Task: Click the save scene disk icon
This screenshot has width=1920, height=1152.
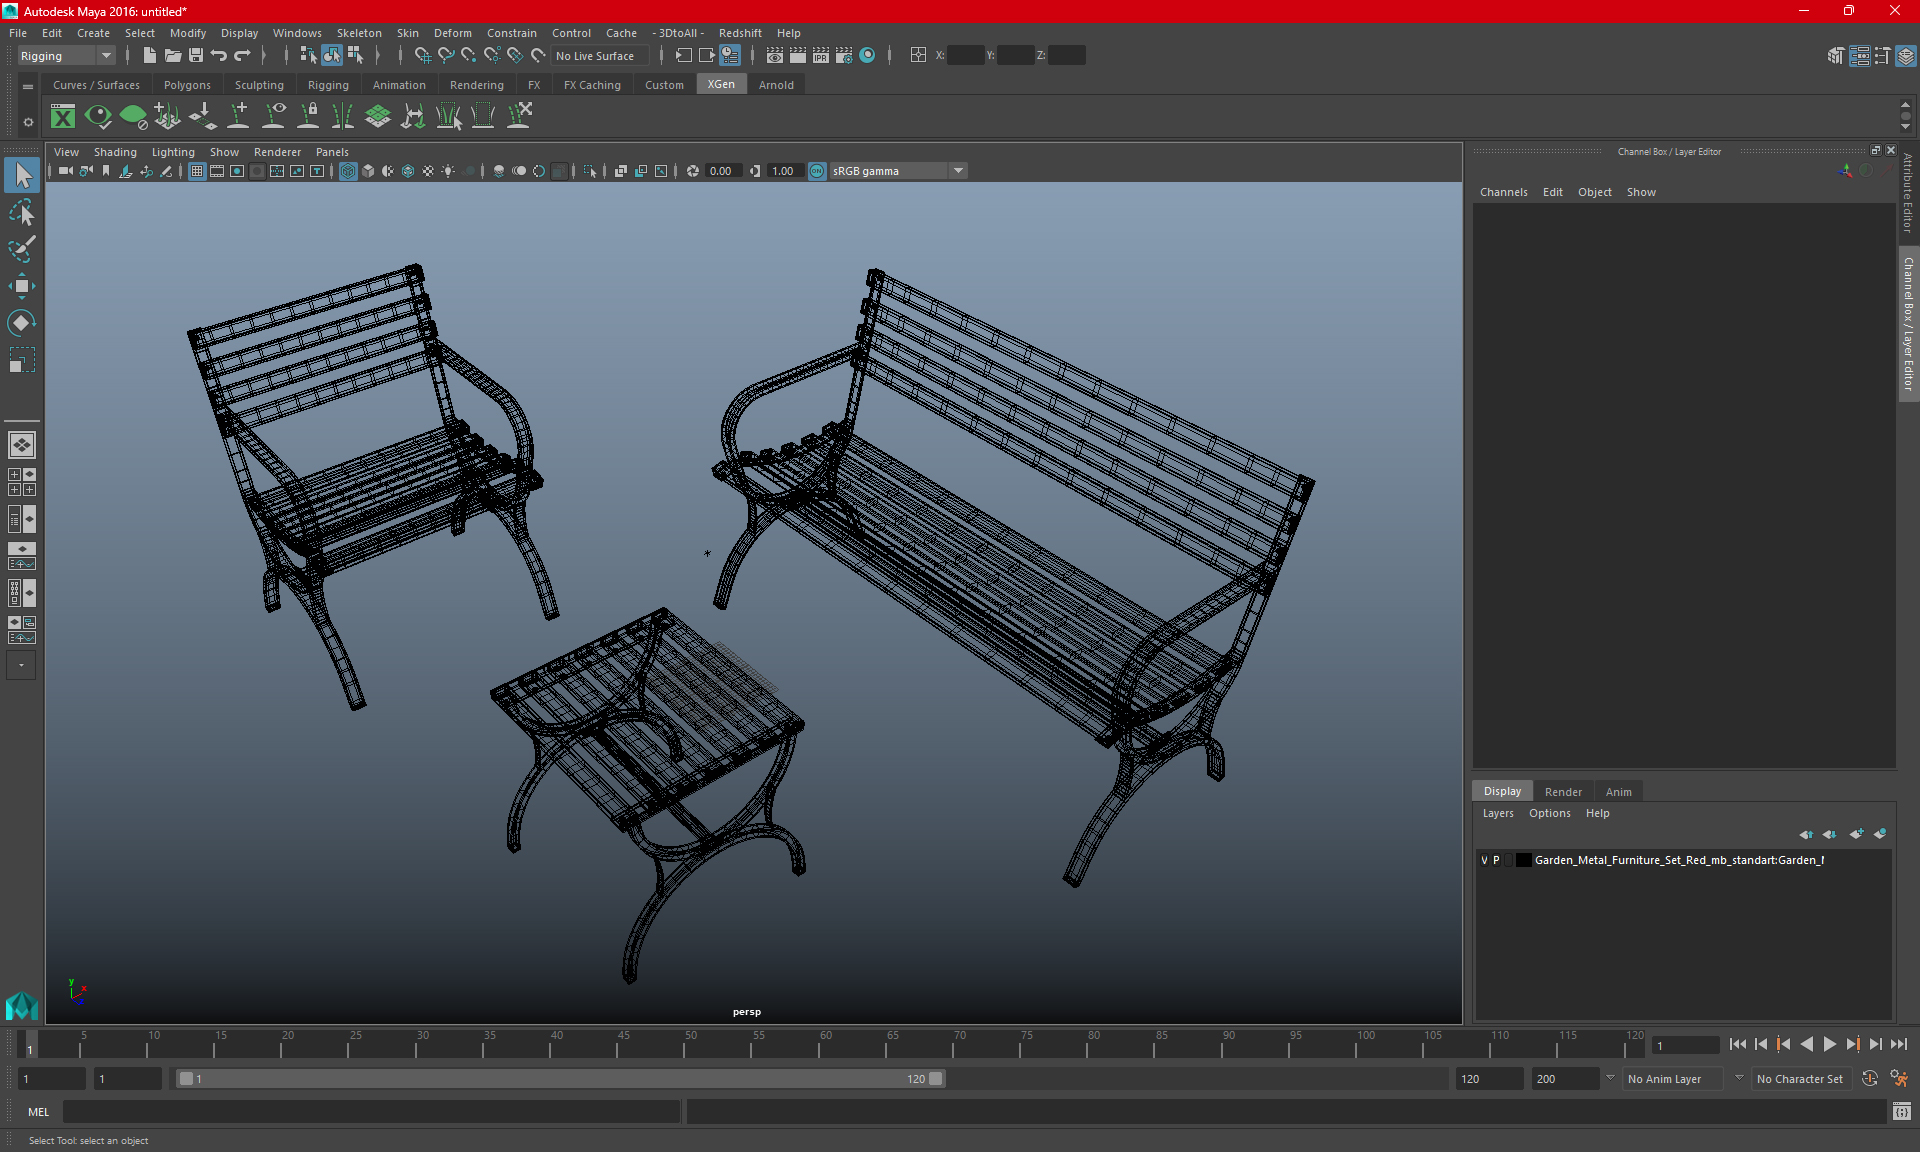Action: (x=196, y=56)
